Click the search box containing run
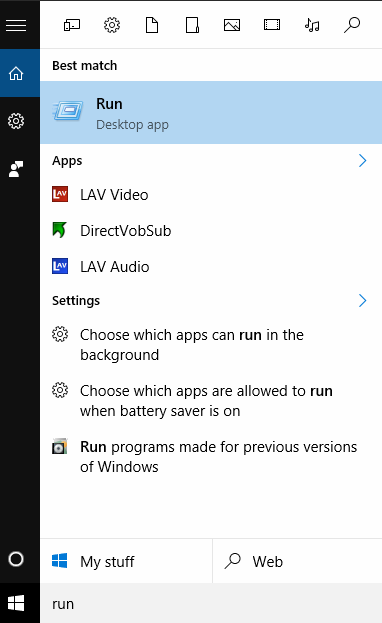This screenshot has height=623, width=382. pyautogui.click(x=211, y=604)
